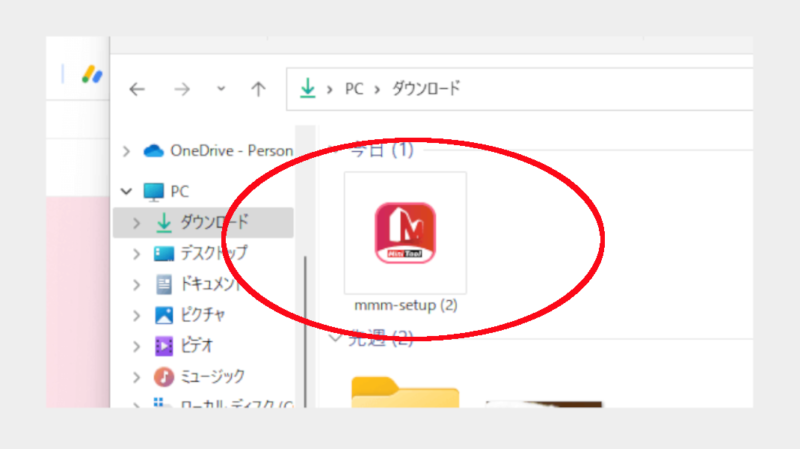Expand the ミュージック tree node

136,378
